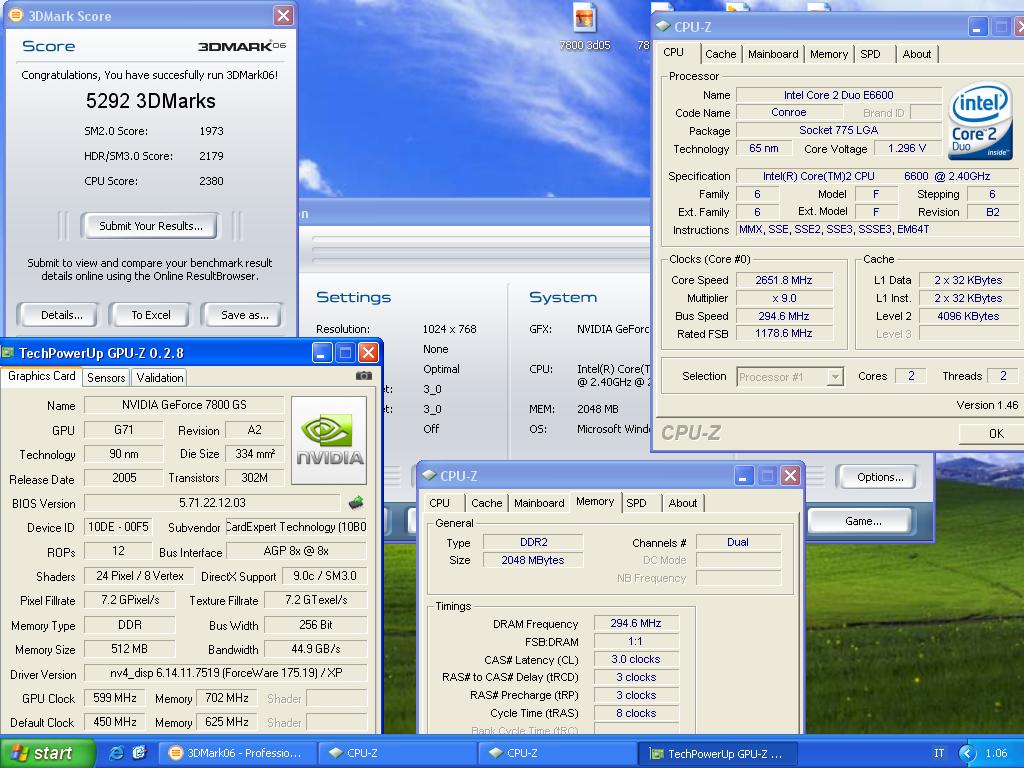The height and width of the screenshot is (768, 1024).
Task: Click the GPU-Z title bar icon
Action: click(x=8, y=353)
